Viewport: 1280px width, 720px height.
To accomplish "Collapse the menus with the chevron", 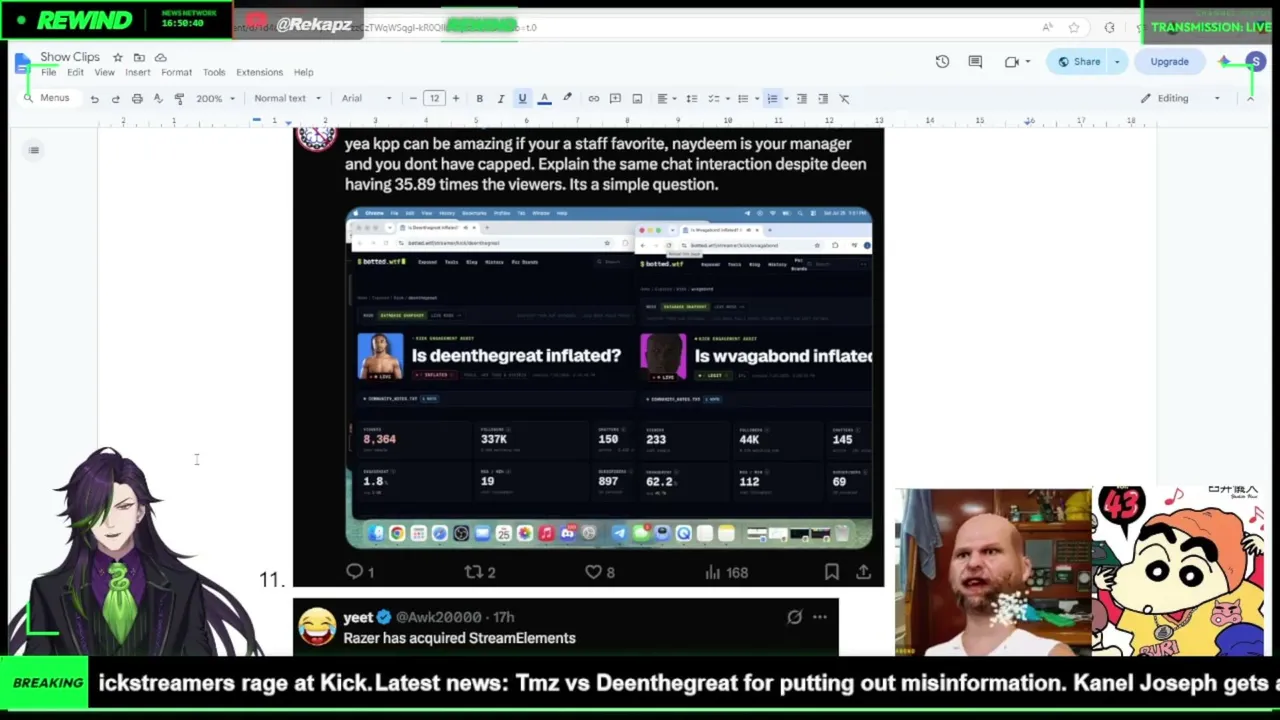I will point(1250,98).
